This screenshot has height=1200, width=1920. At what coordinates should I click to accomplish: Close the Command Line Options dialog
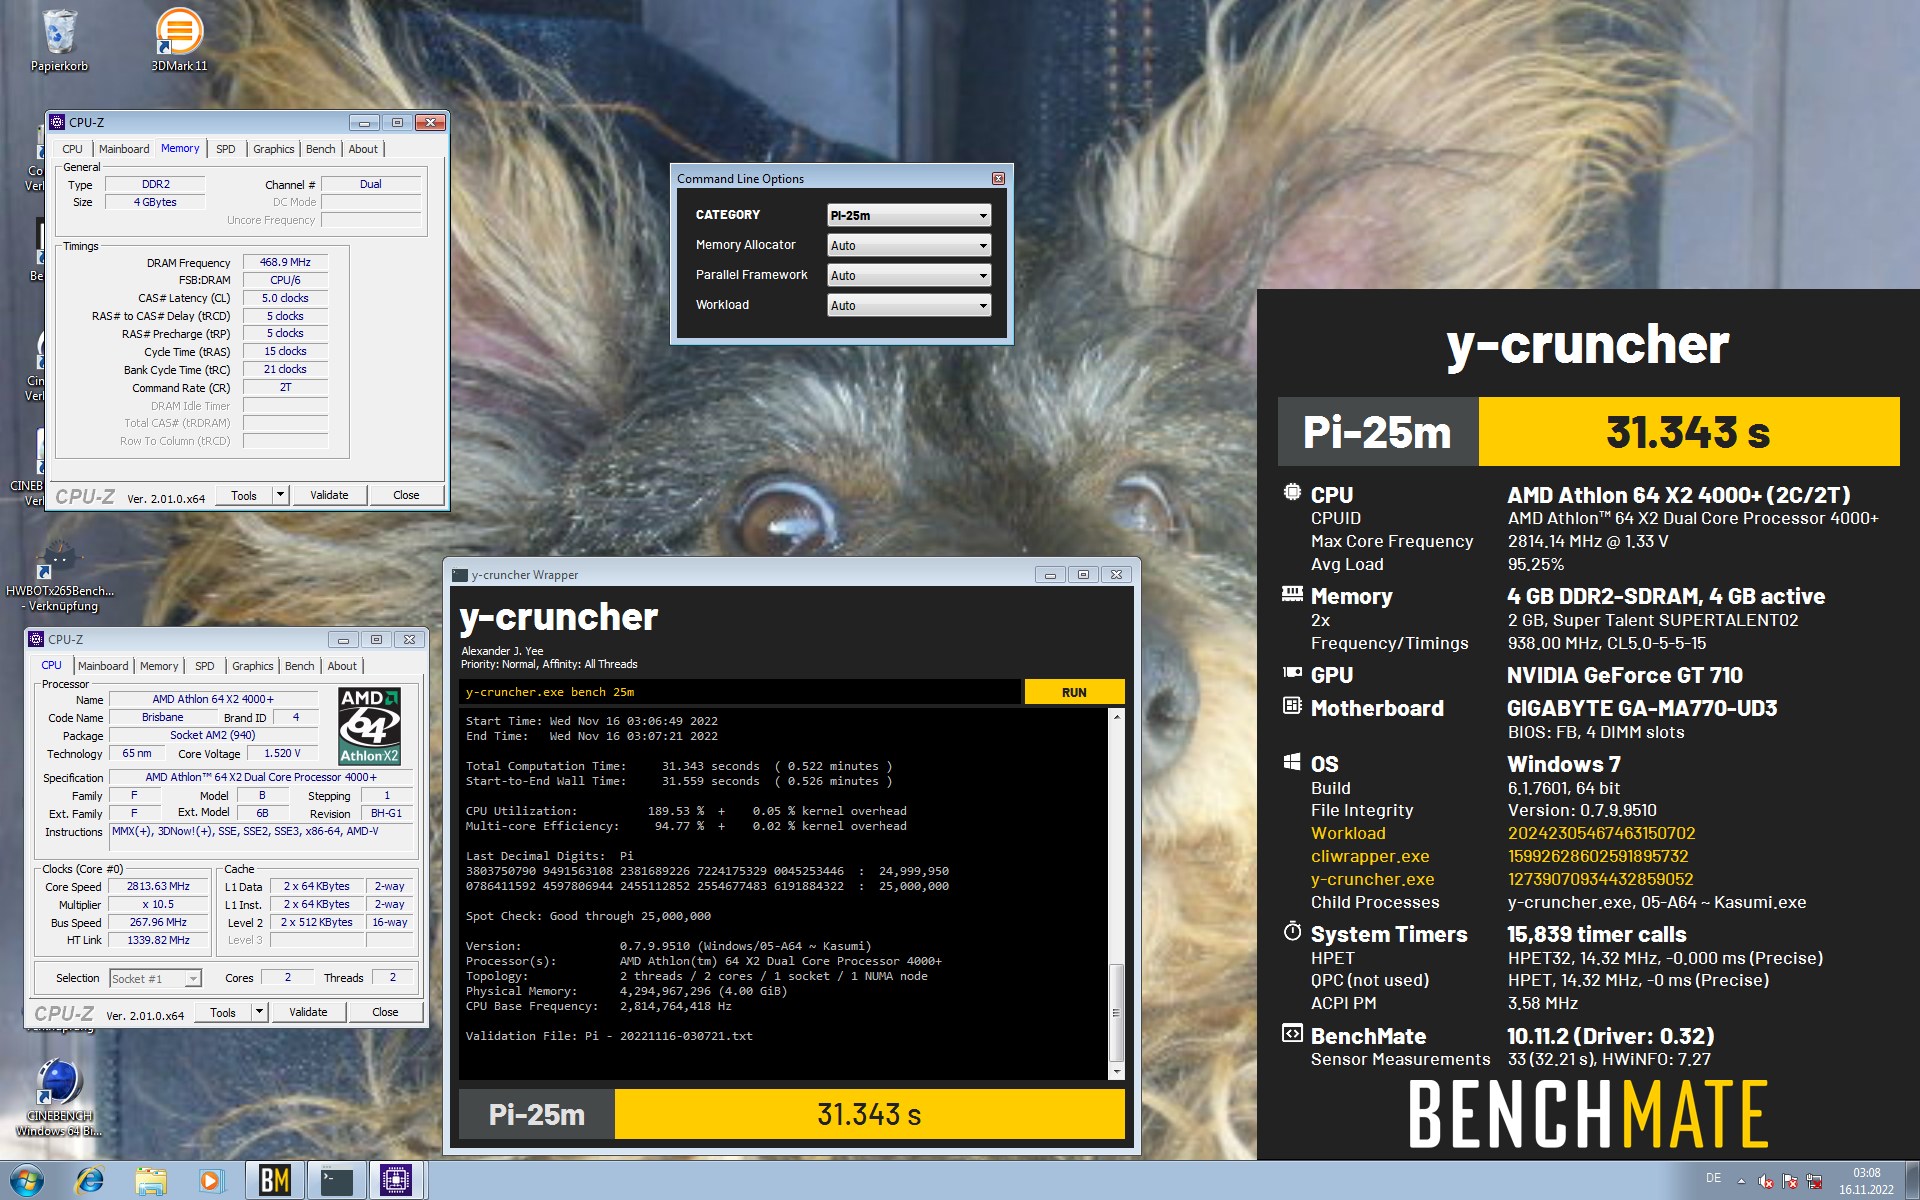click(x=998, y=178)
